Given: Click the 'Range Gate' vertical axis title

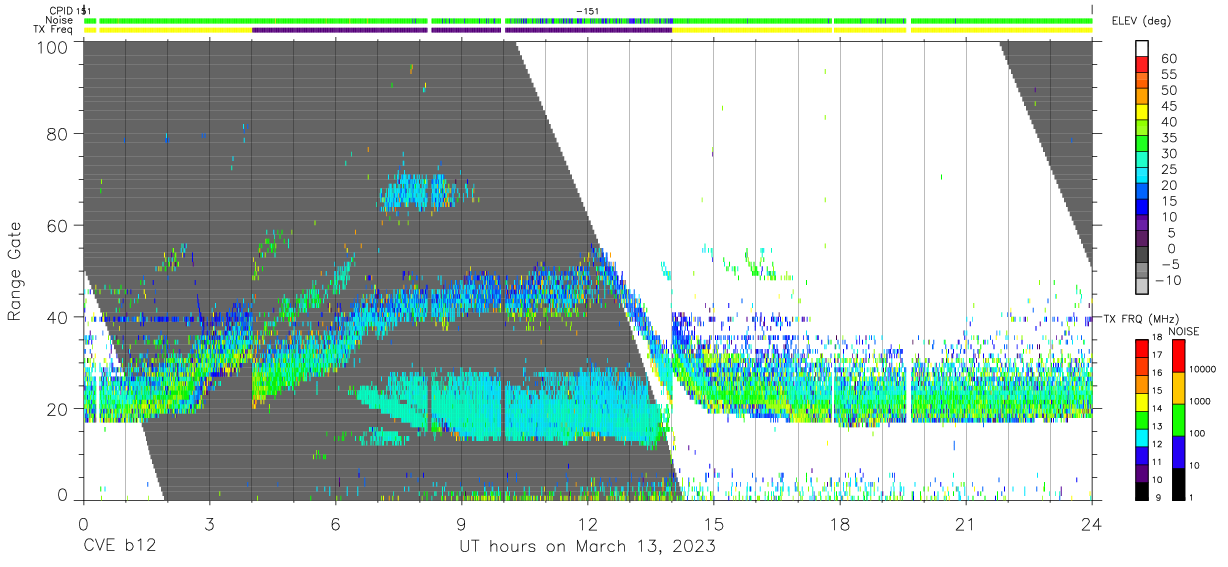Looking at the screenshot, I should tap(15, 272).
